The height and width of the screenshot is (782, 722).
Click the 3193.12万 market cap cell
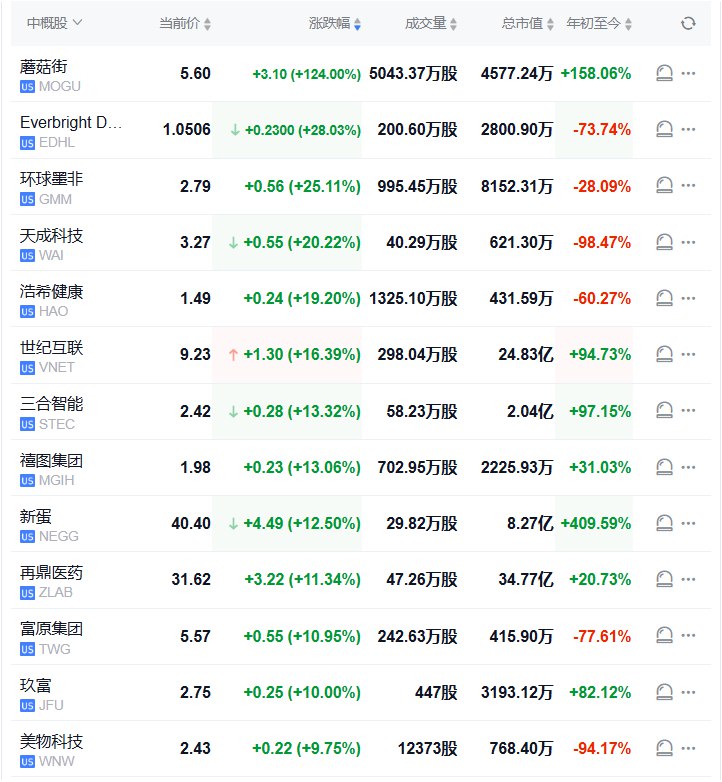click(x=517, y=692)
